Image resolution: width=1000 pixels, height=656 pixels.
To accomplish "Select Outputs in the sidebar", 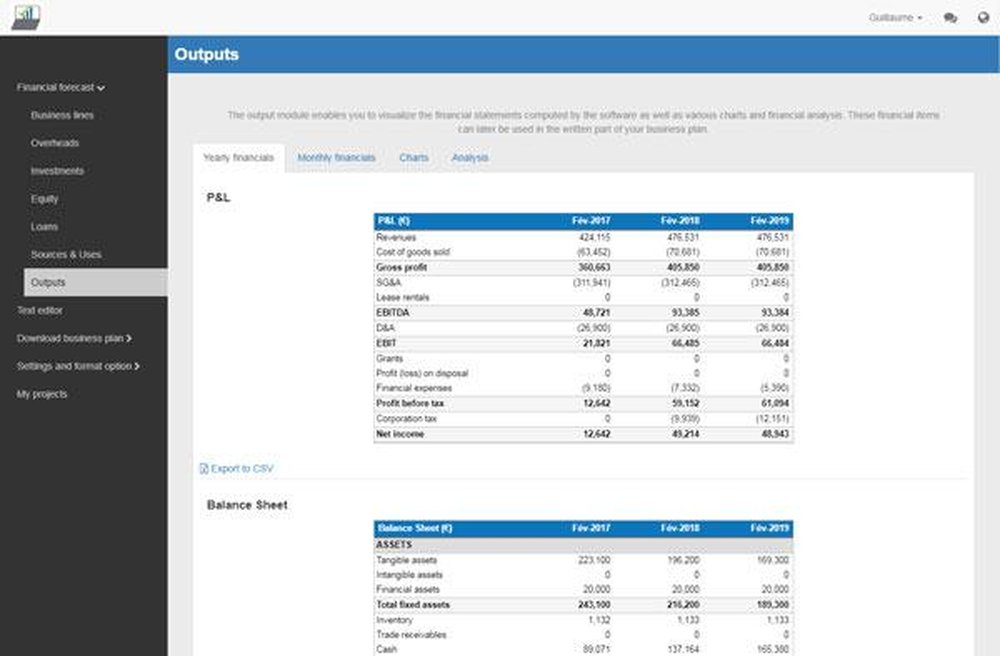I will click(96, 282).
